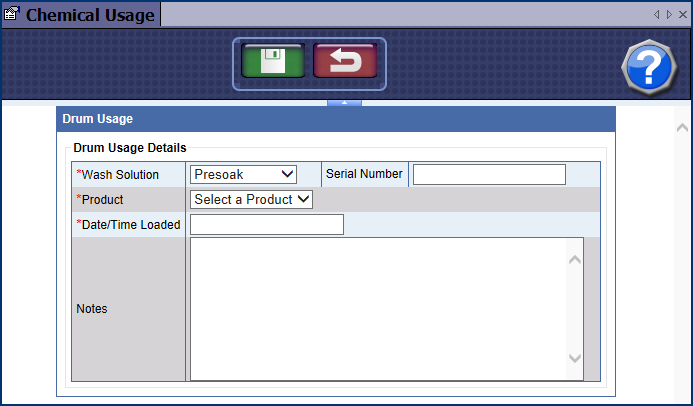
Task: Open the Wash Solution dropdown showing Presoak
Action: [x=244, y=174]
